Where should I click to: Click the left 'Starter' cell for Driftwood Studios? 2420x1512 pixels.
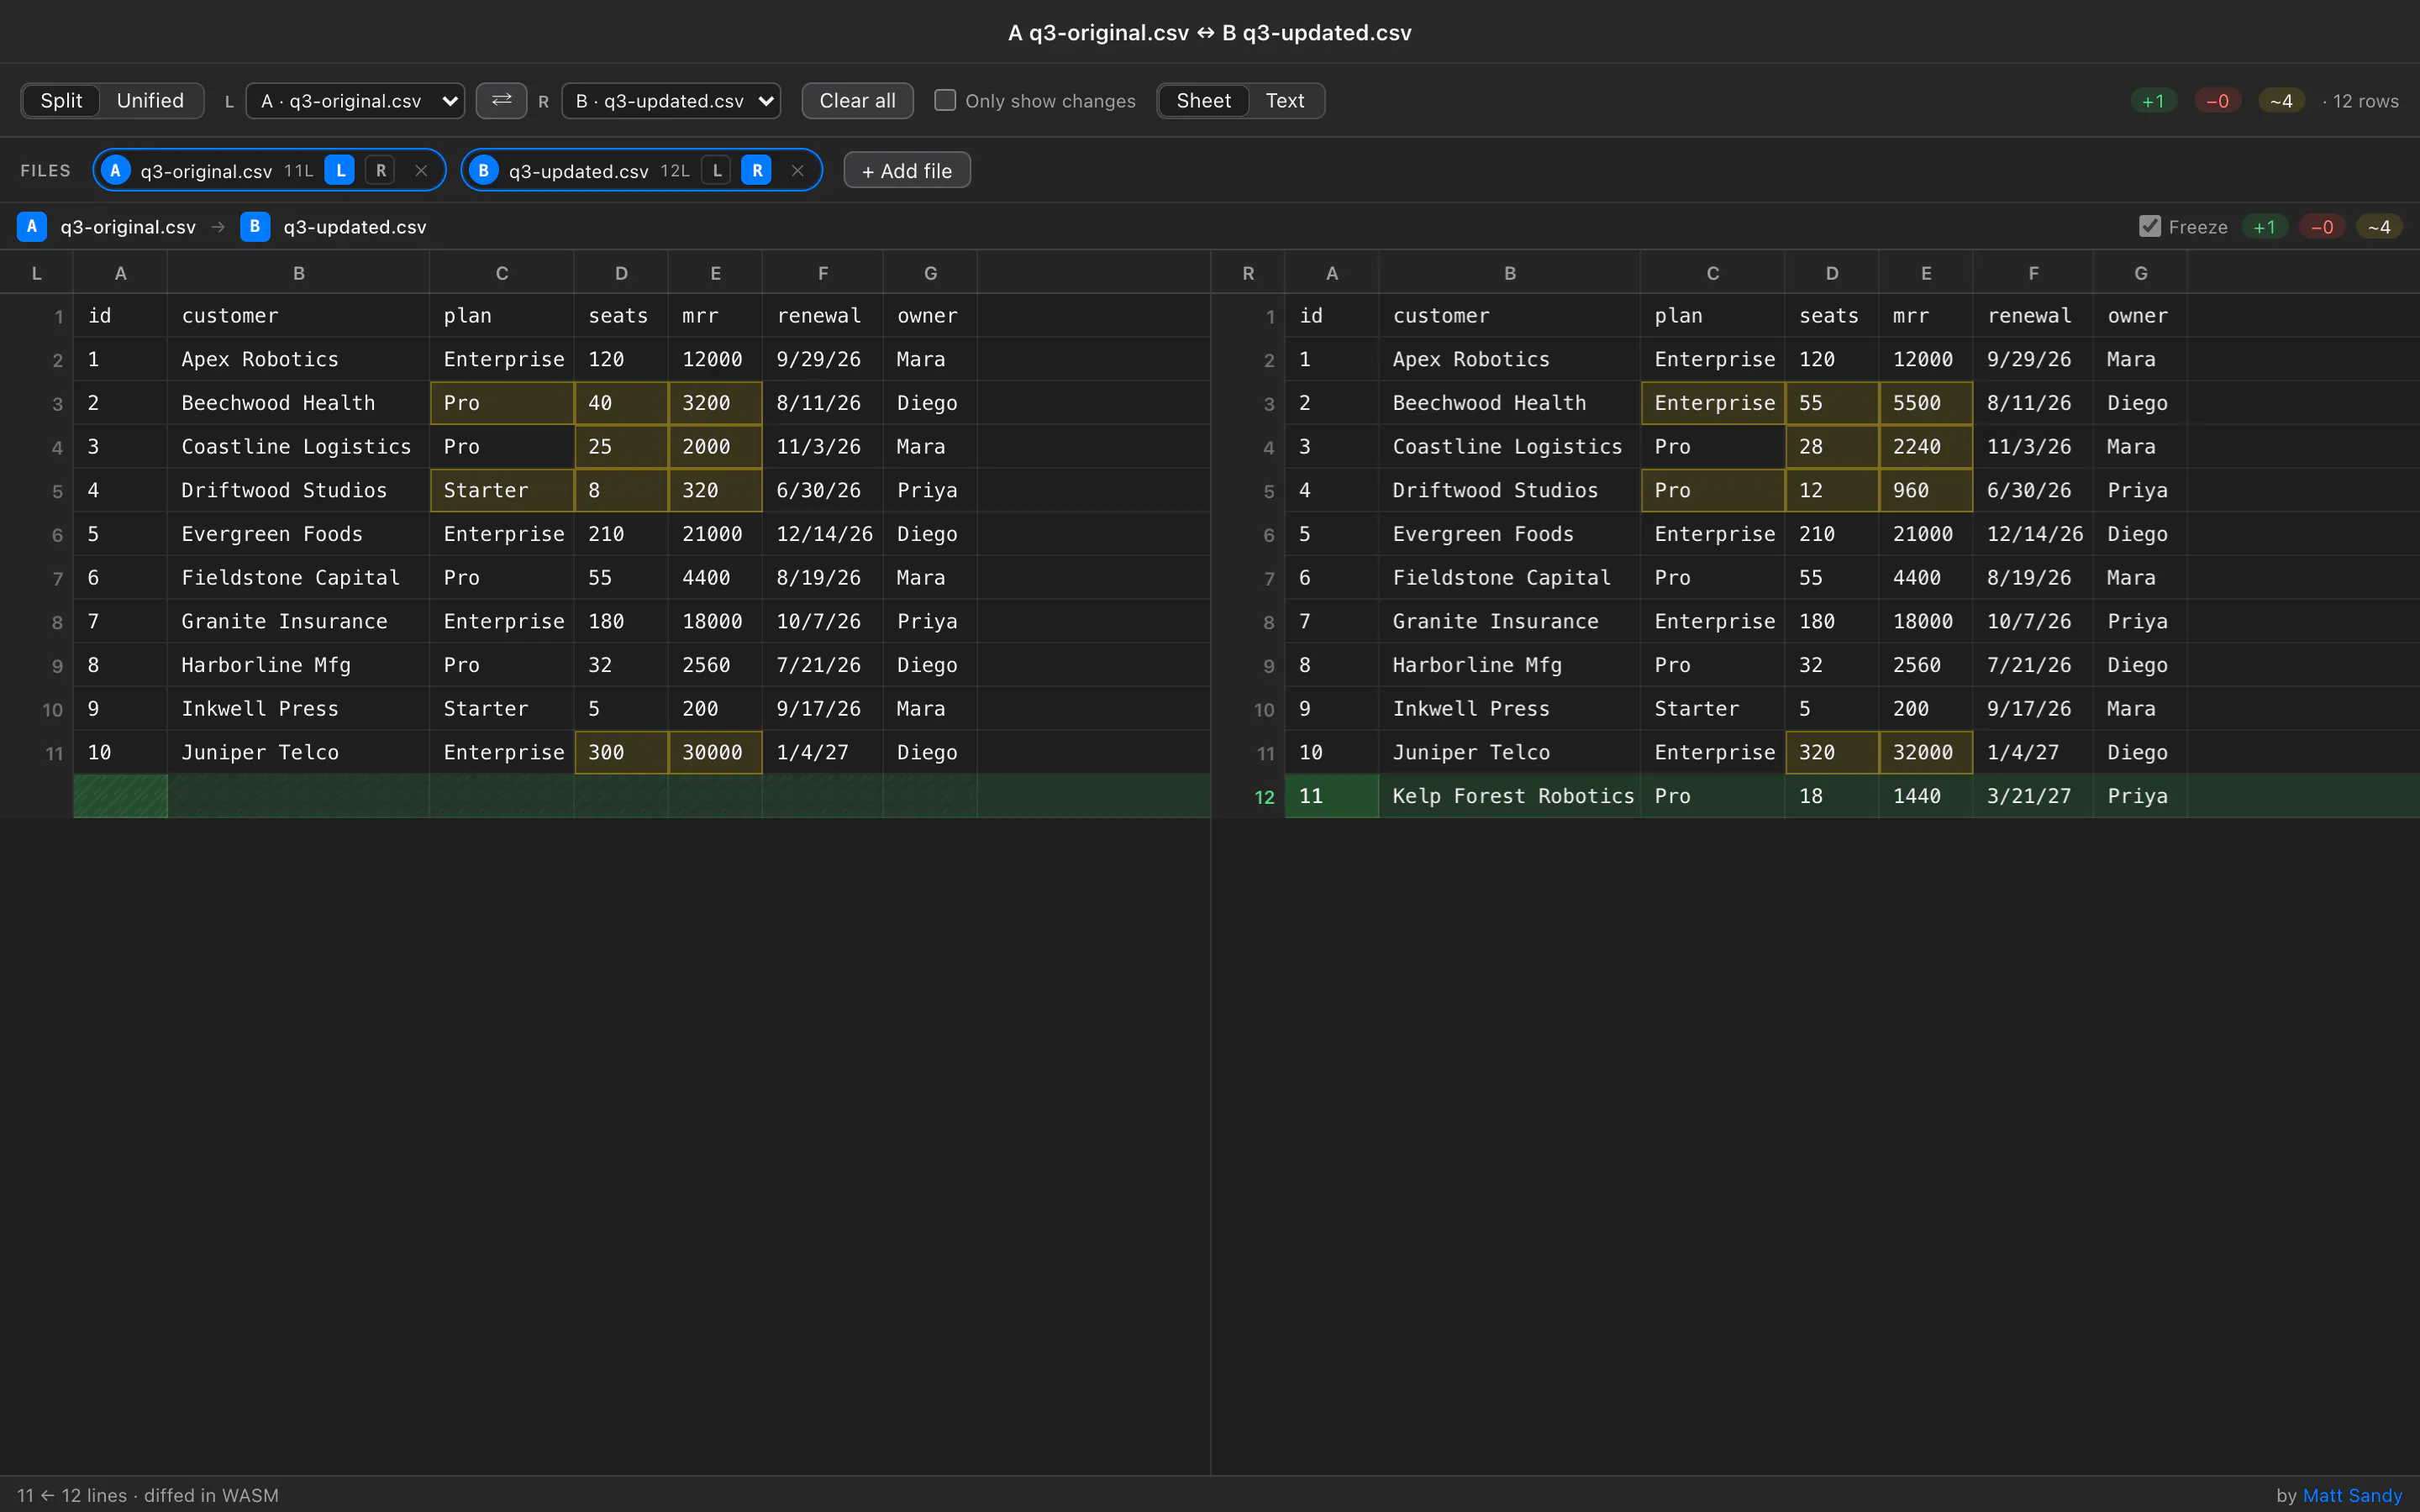coord(502,490)
